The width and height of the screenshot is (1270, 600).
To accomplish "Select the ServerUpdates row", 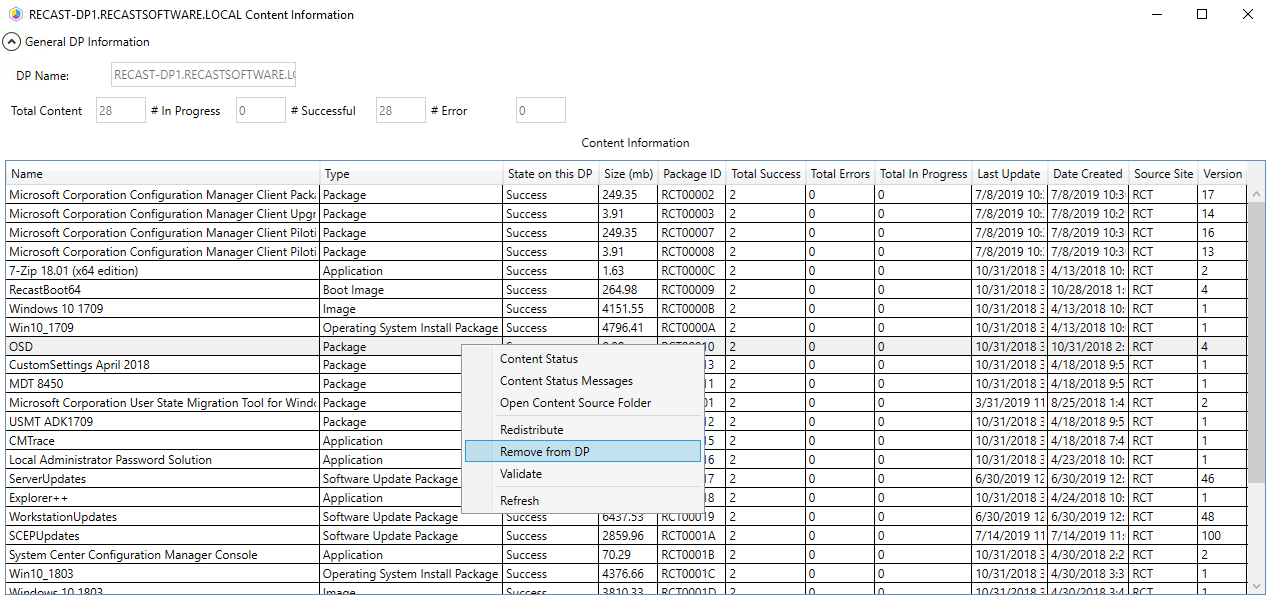I will click(x=627, y=479).
